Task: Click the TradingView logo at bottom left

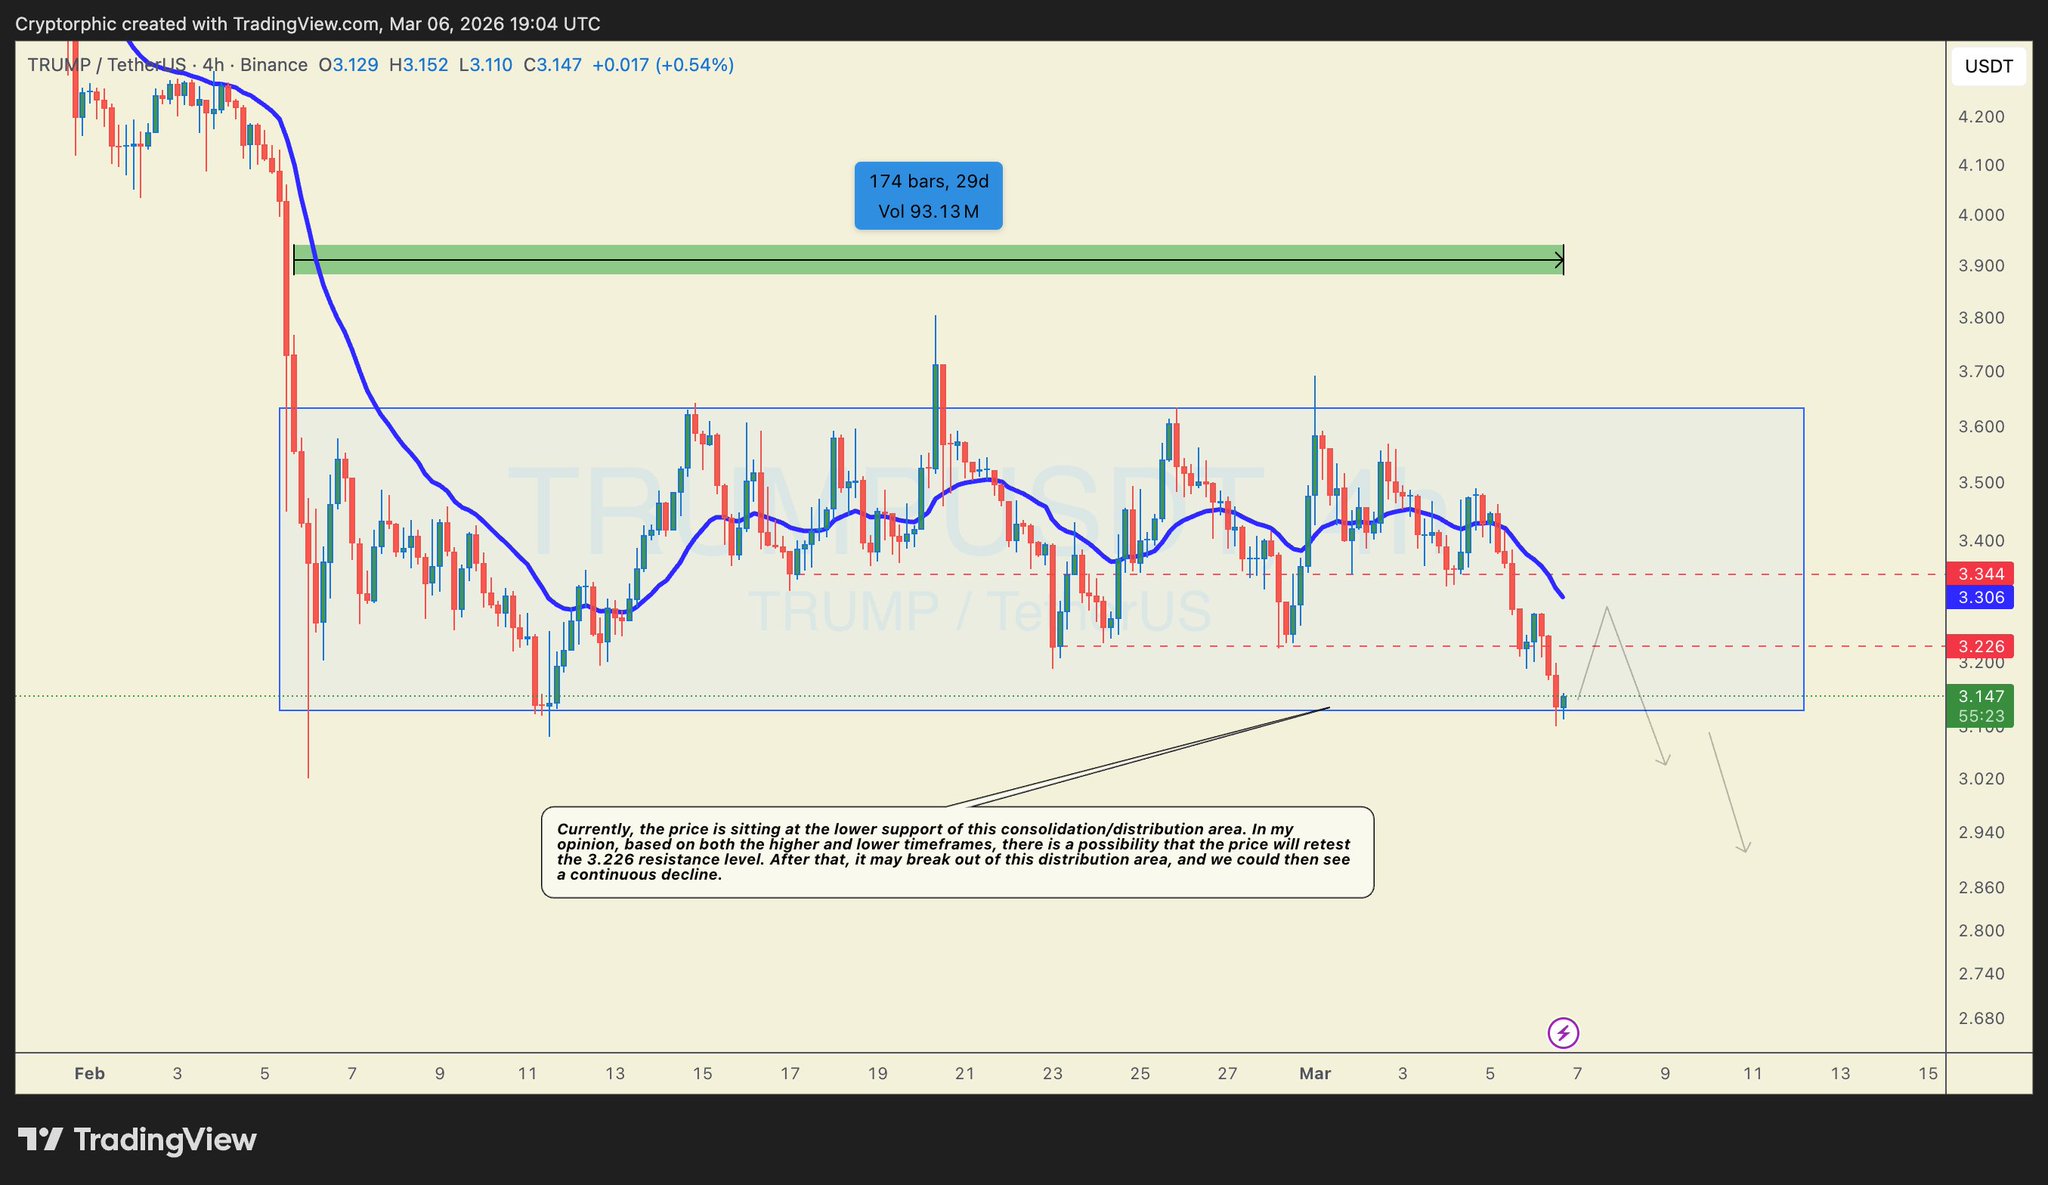Action: 137,1140
